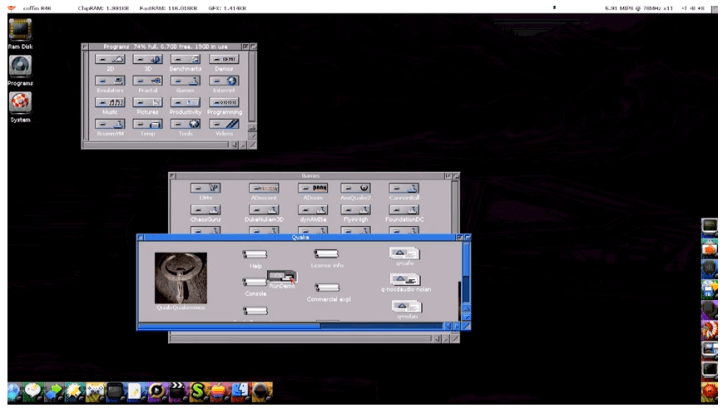Open the Emulators drawer
Screen dimensions: 723x408
pos(109,81)
